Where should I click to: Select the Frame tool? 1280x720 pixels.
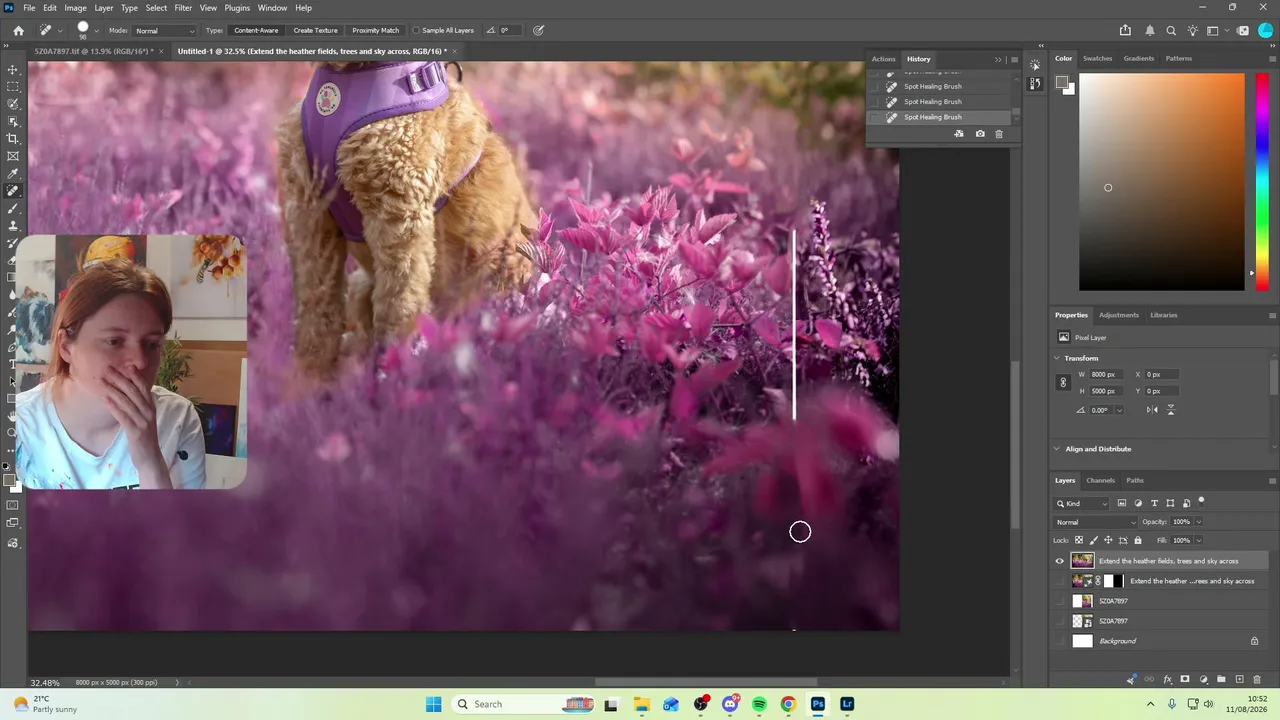tap(13, 156)
